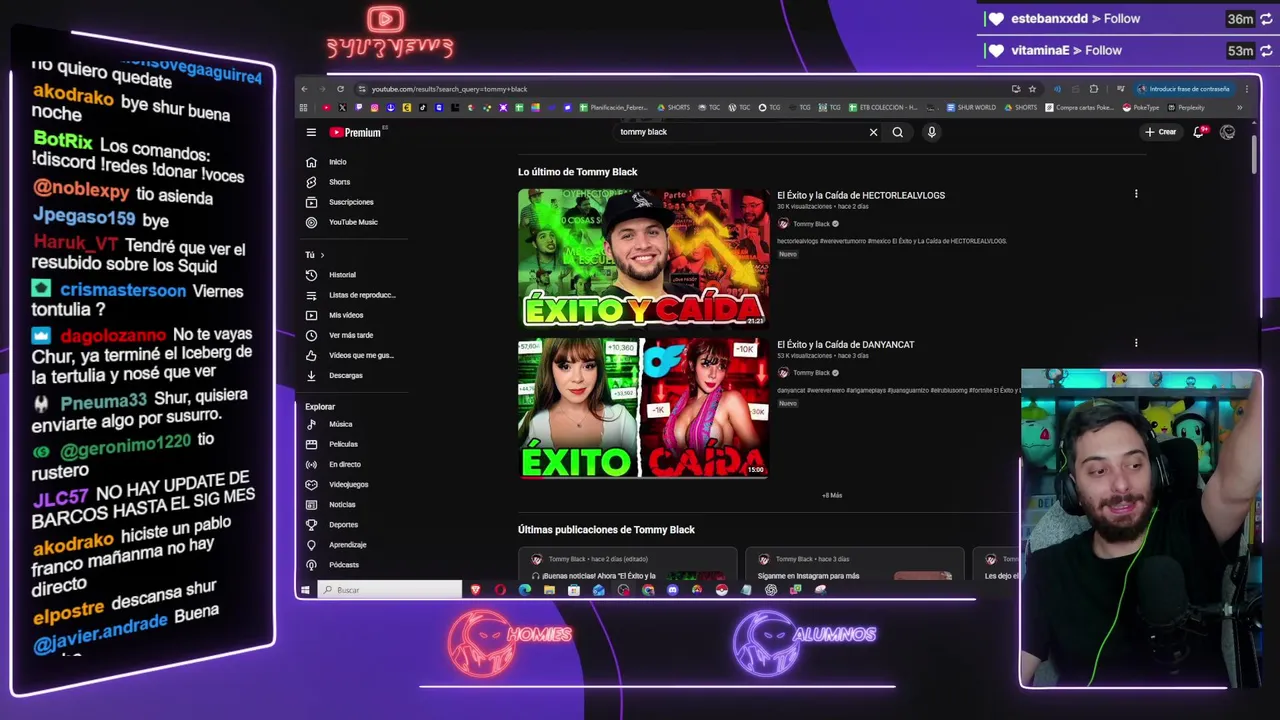Click the taskbar Buscar search box
Viewport: 1280px width, 720px height.
(390, 590)
